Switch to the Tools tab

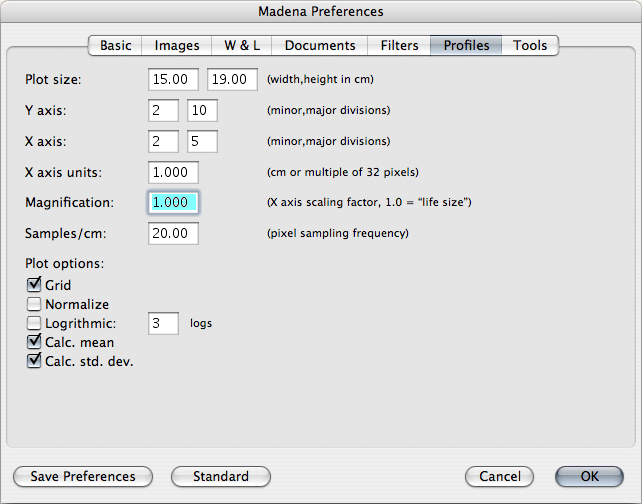(530, 45)
